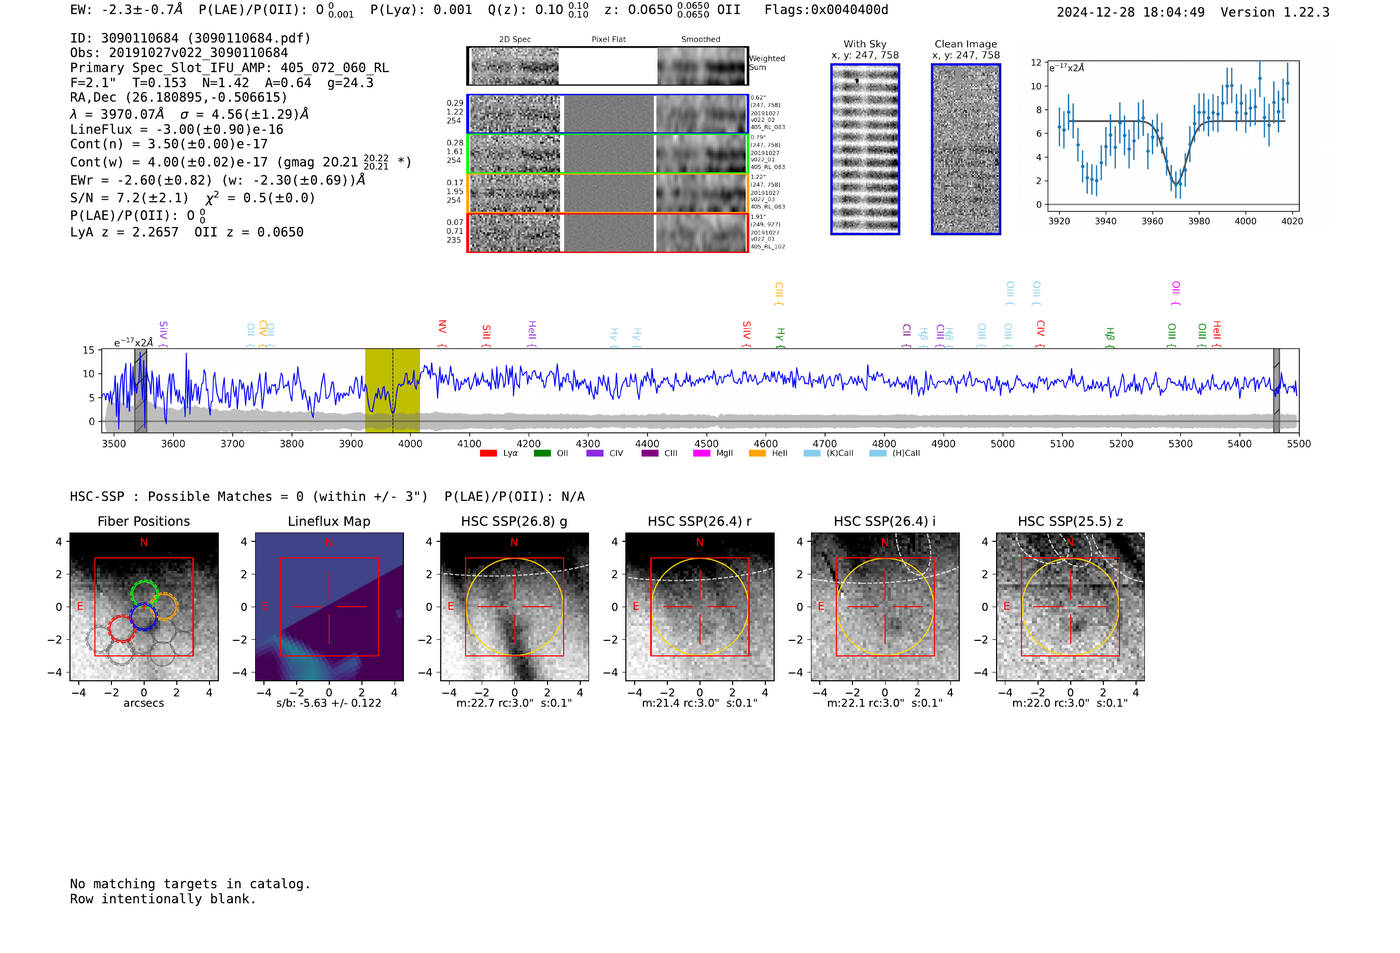This screenshot has height=953, width=1400.
Task: Select the LyA z = 2.2657 text
Action: click(124, 232)
